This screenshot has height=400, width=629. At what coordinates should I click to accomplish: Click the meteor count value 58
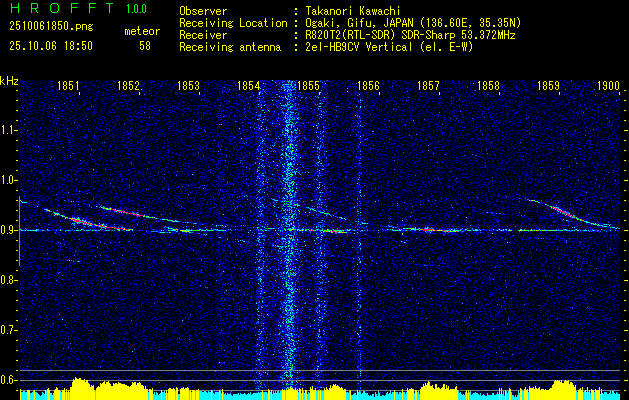pos(145,46)
